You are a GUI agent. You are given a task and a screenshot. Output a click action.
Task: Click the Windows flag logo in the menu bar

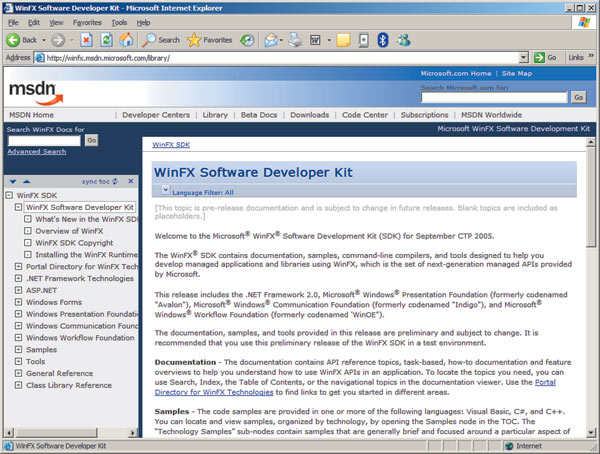click(584, 22)
